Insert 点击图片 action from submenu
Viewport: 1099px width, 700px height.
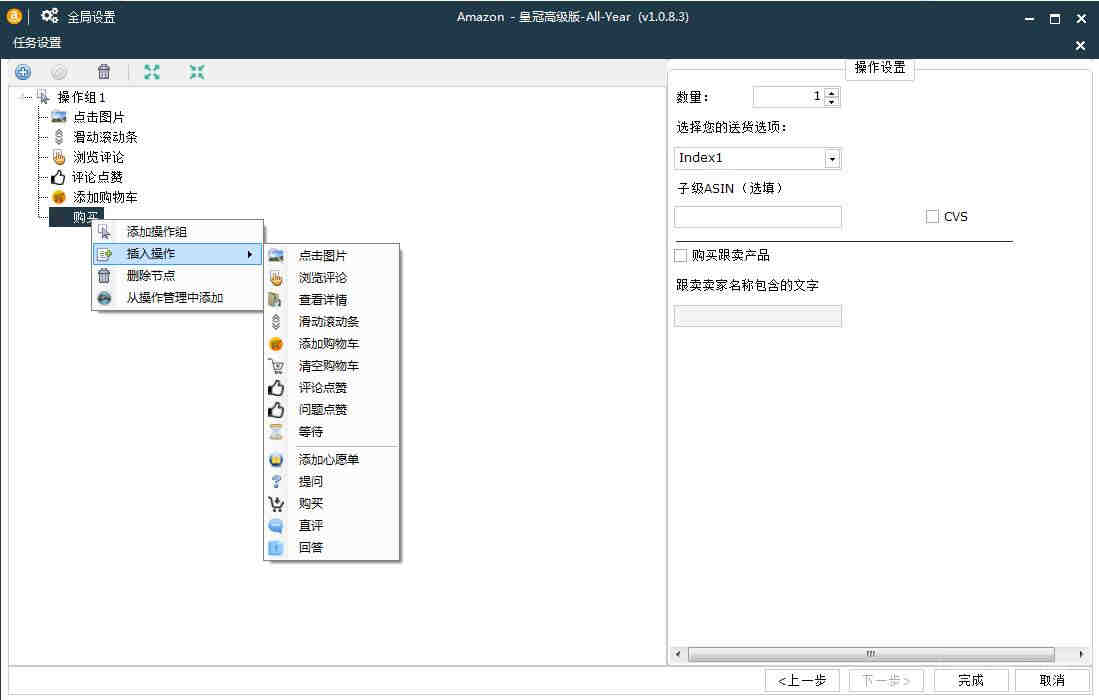(332, 256)
